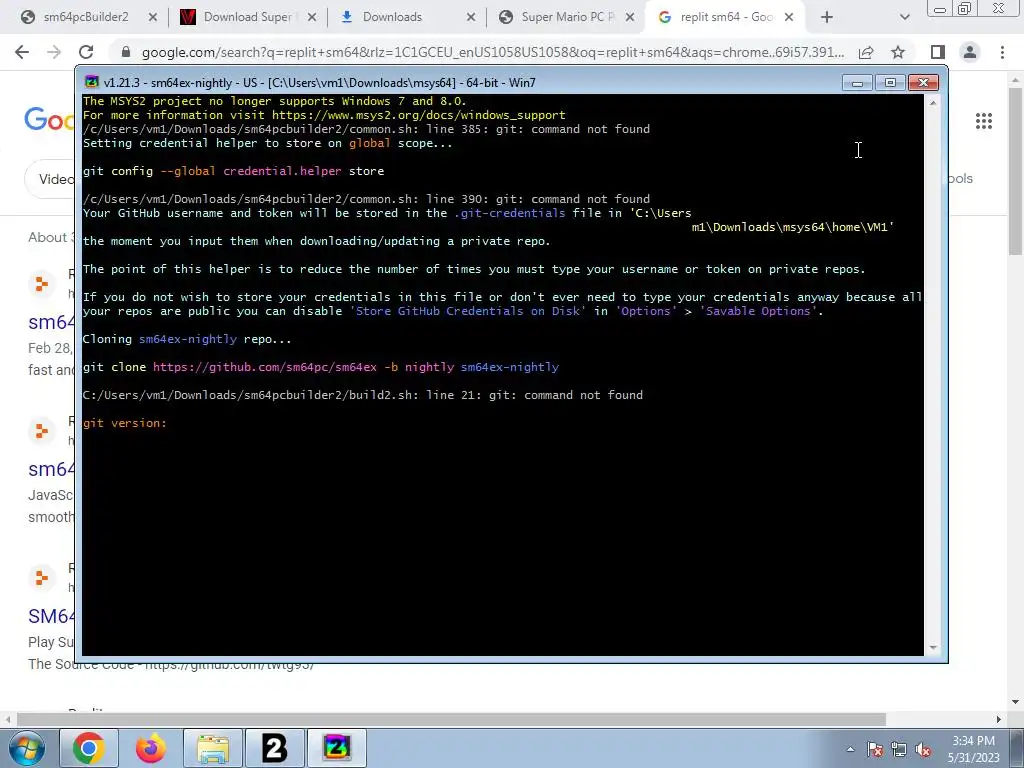Click the muted volume tray icon
The image size is (1024, 768).
[x=923, y=749]
